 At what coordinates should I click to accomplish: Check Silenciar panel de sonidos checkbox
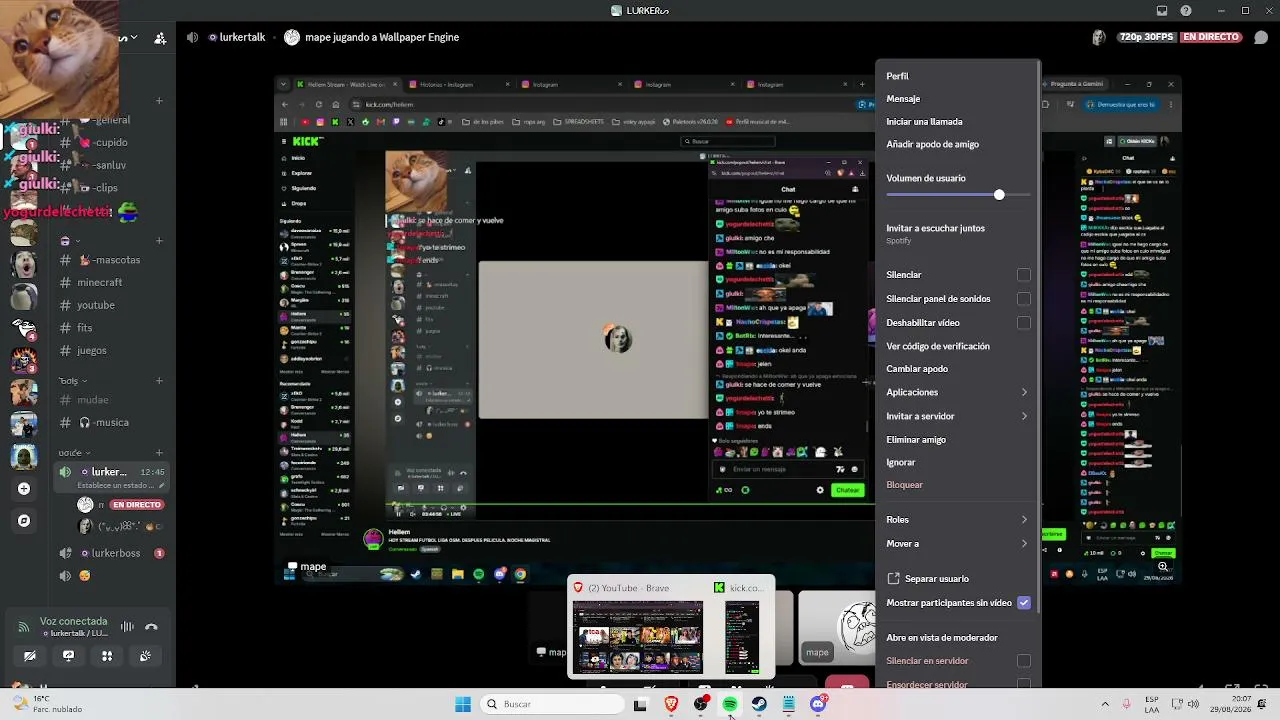click(1023, 299)
